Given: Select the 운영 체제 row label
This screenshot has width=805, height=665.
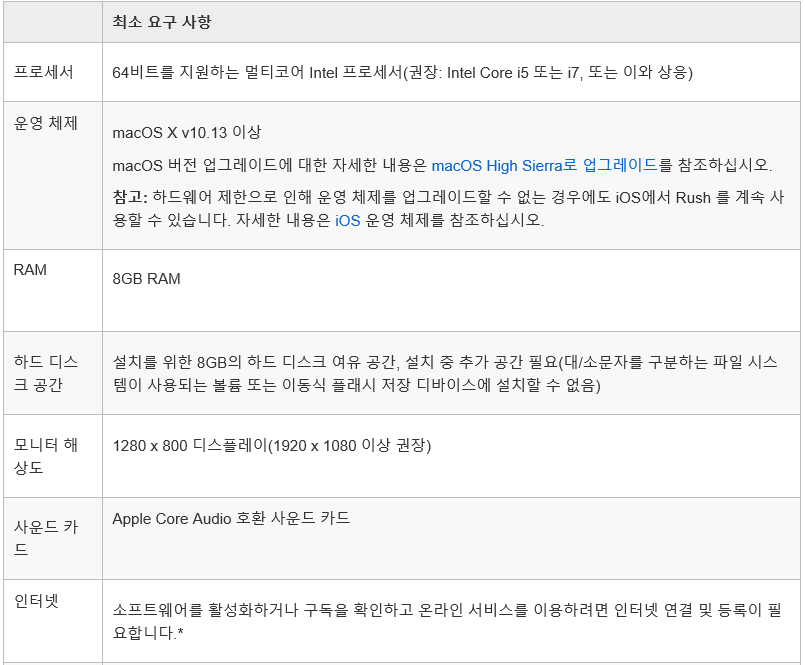Looking at the screenshot, I should pyautogui.click(x=45, y=123).
